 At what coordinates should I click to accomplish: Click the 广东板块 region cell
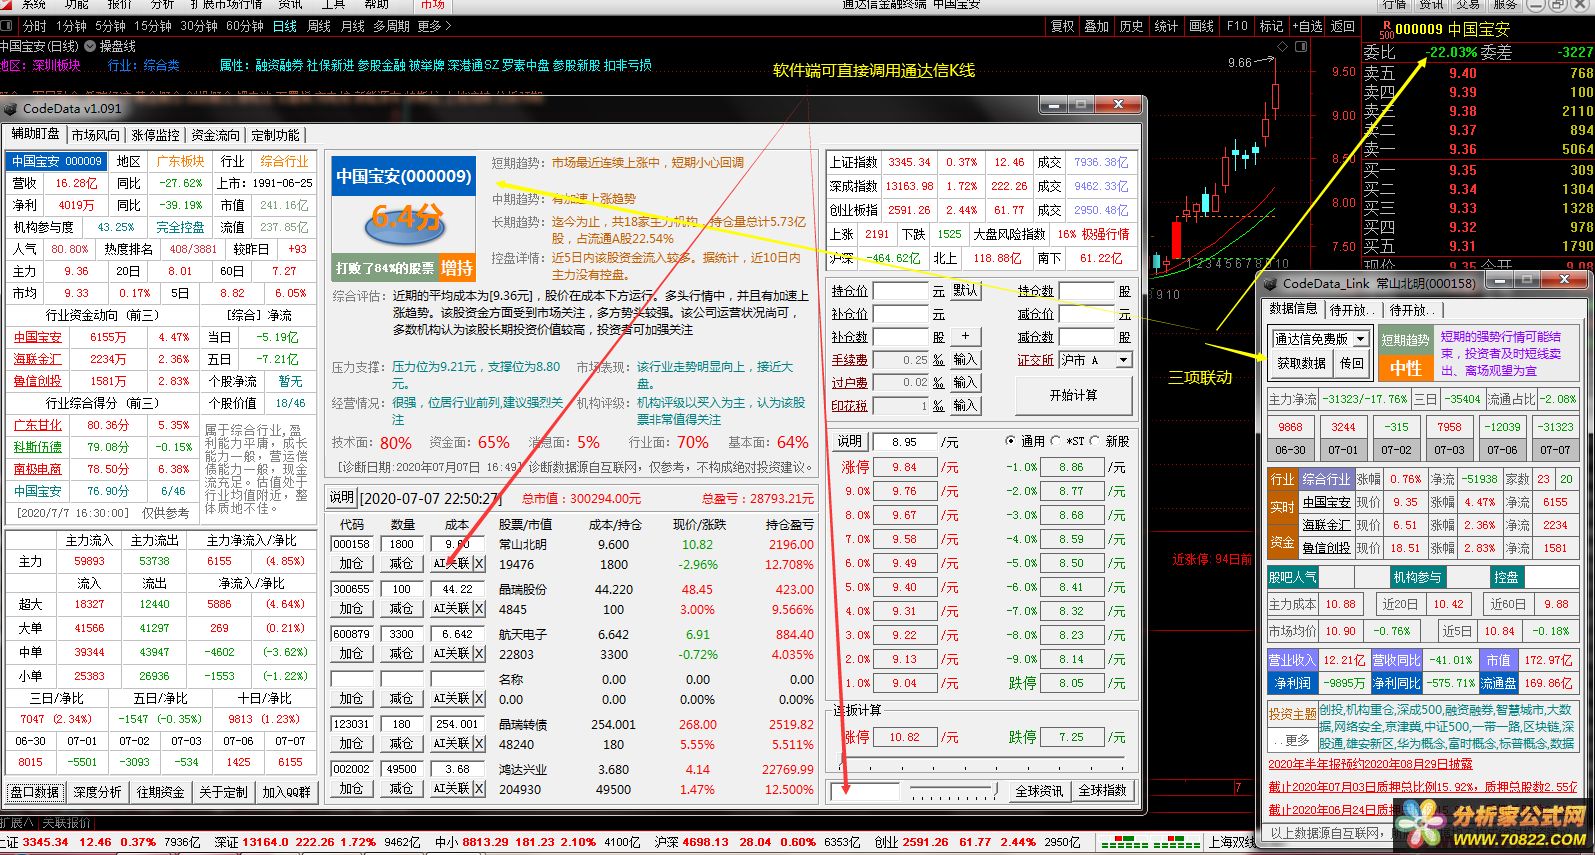180,161
